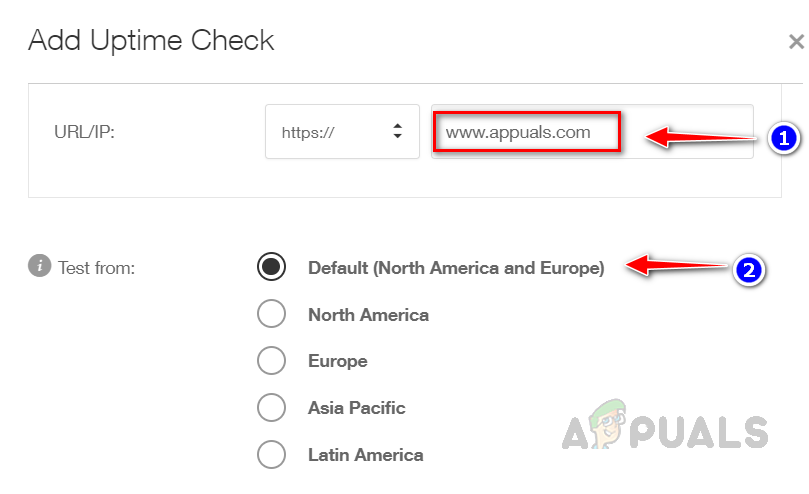Click the "Add Uptime Check" dialog title
The image size is (809, 494).
point(151,41)
